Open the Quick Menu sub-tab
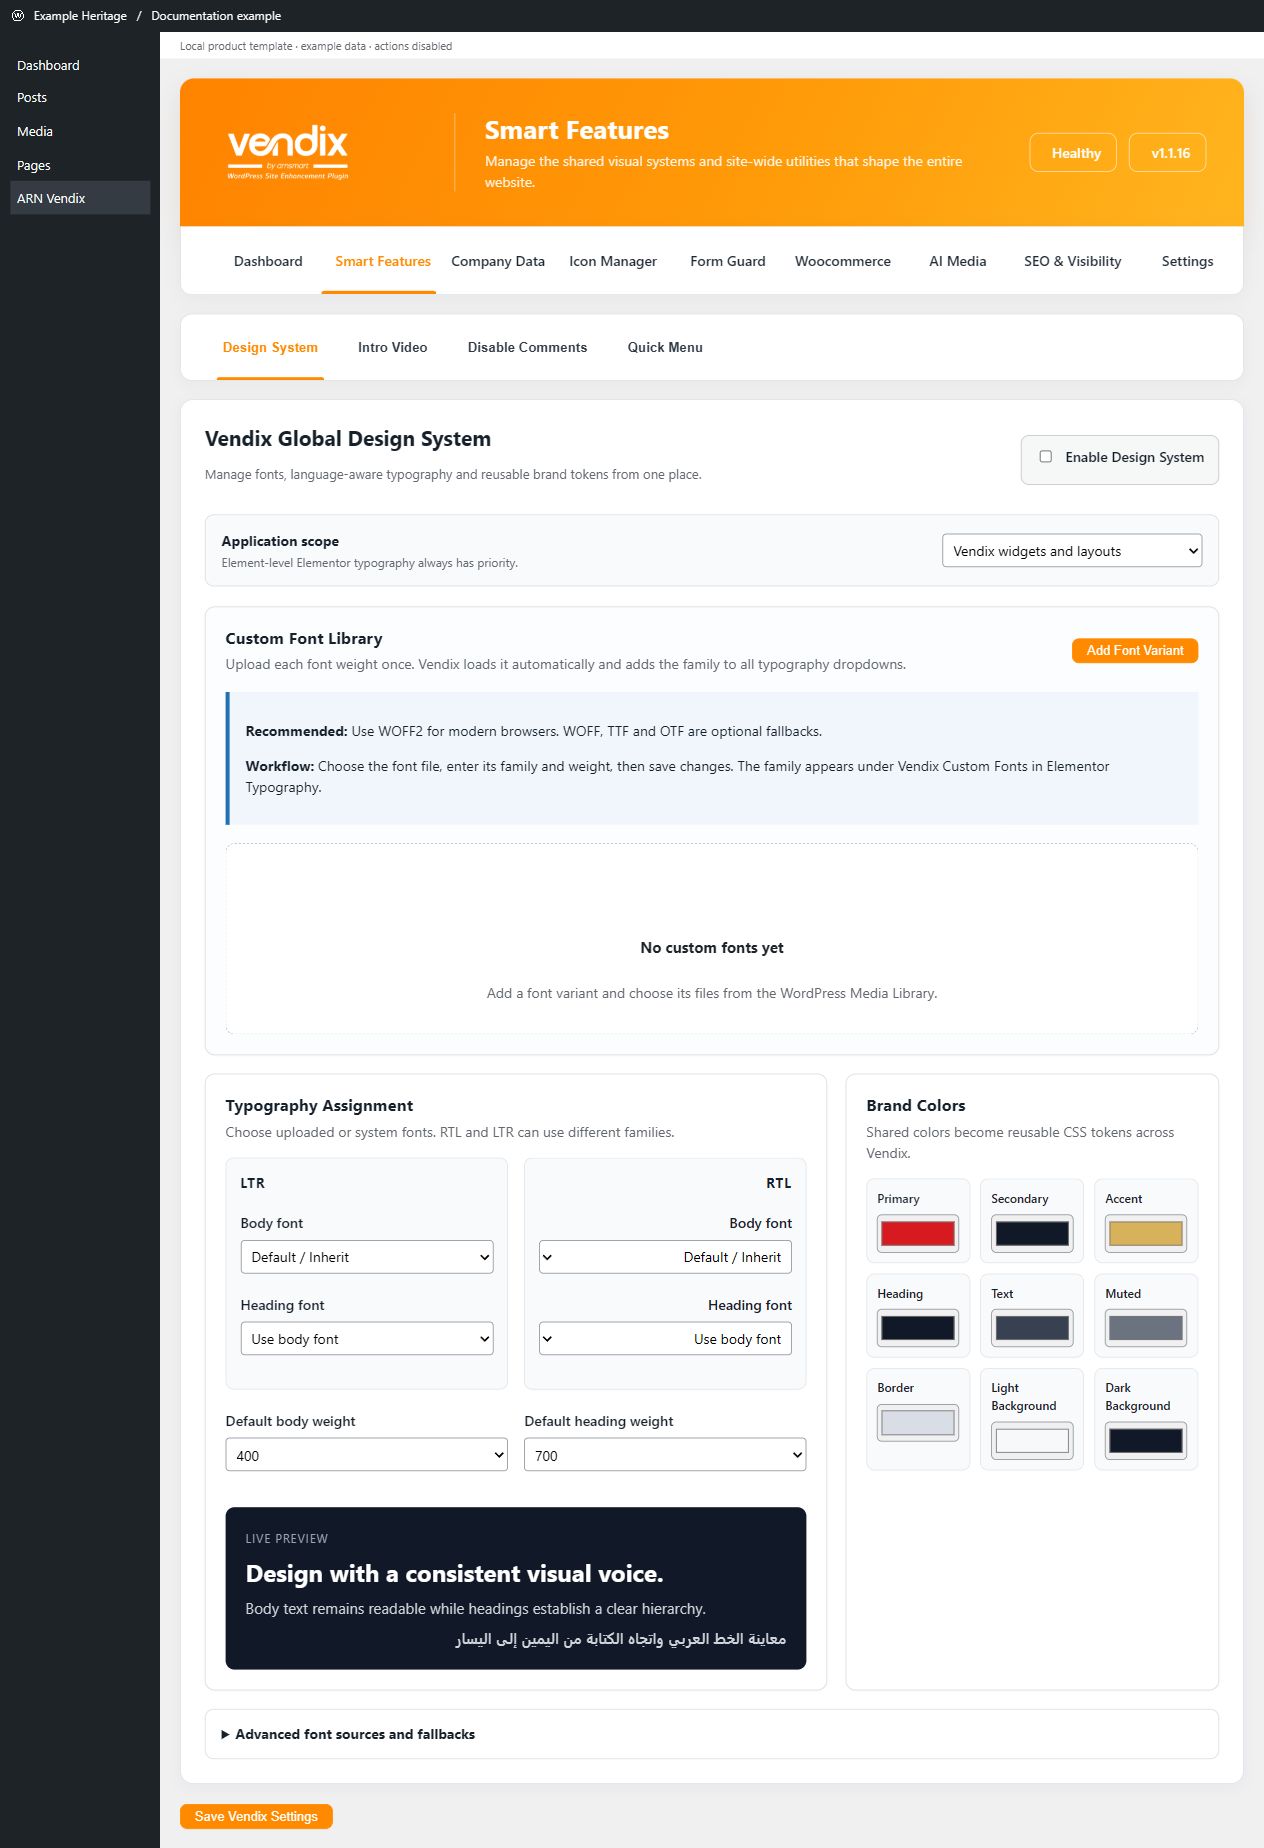Image resolution: width=1264 pixels, height=1848 pixels. (x=665, y=347)
